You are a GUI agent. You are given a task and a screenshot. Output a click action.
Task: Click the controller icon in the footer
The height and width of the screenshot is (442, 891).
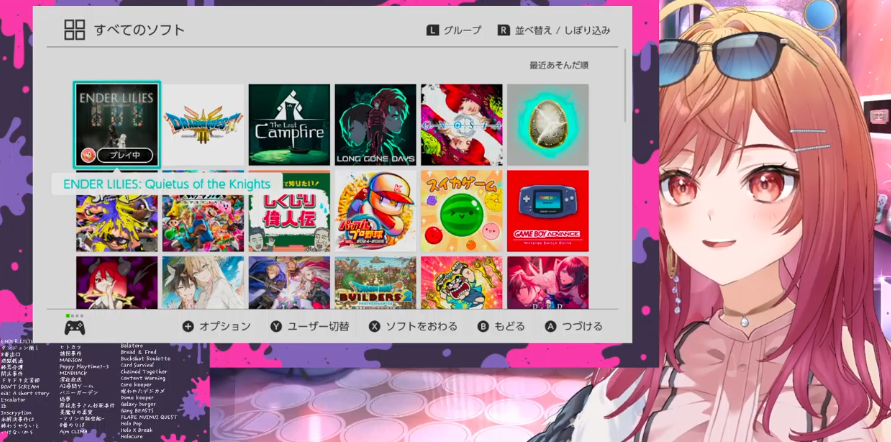point(74,327)
